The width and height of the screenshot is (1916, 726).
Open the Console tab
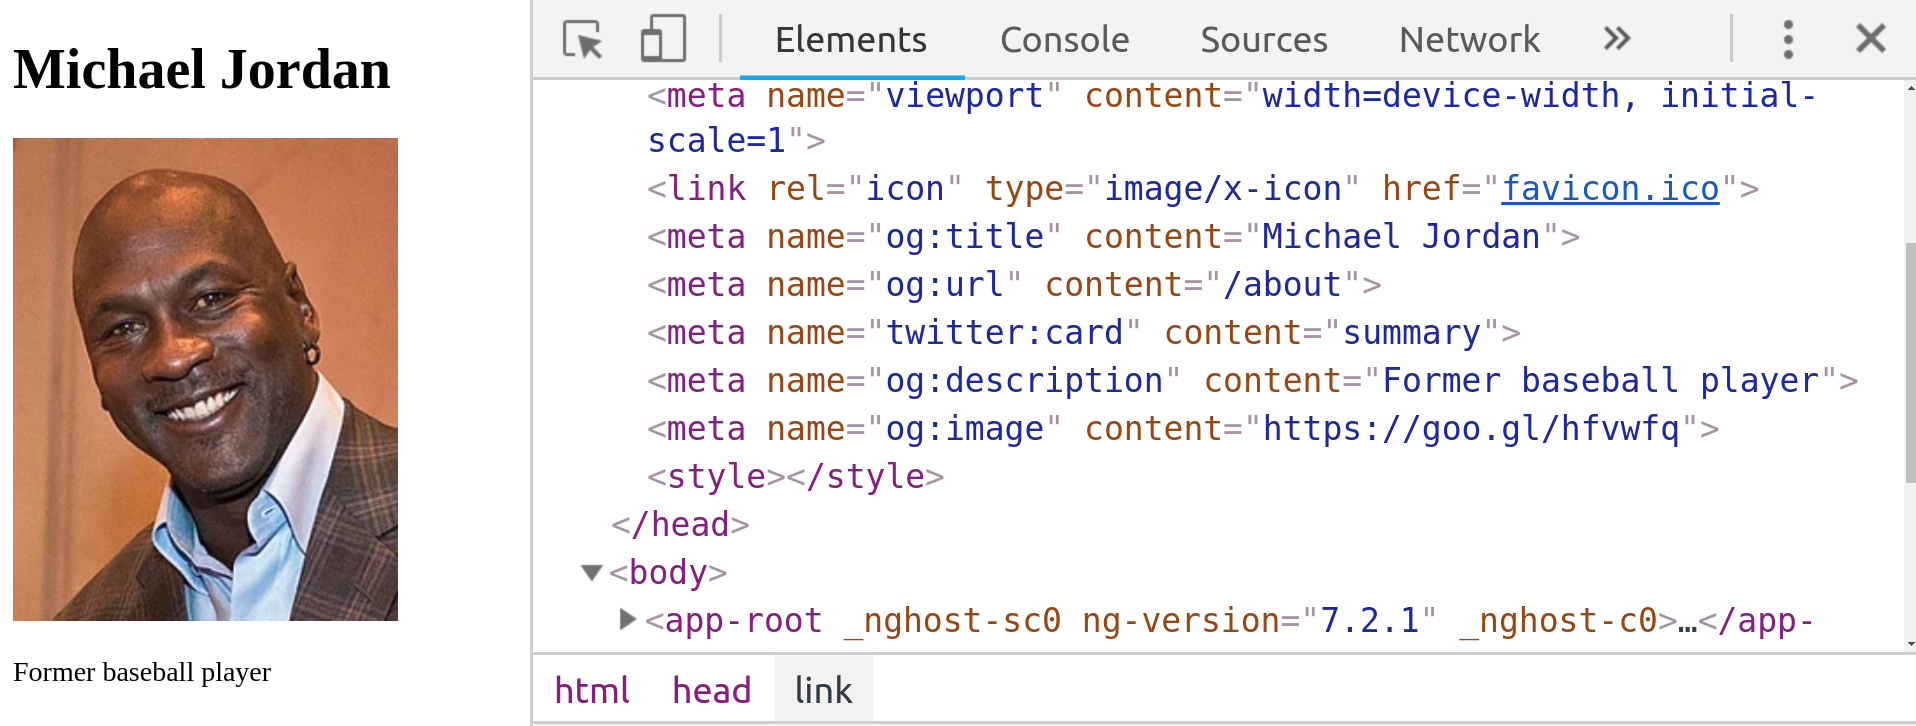(x=1064, y=40)
